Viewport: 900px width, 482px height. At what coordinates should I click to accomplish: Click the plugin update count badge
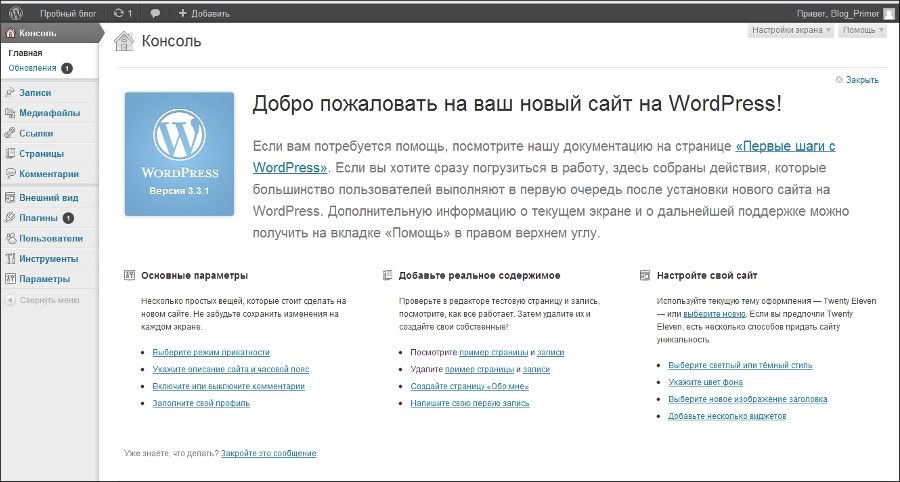[x=68, y=218]
